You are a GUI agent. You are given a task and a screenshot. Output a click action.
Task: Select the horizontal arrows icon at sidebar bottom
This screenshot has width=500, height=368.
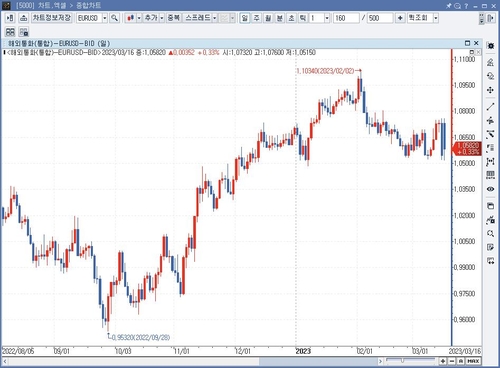coord(490,261)
